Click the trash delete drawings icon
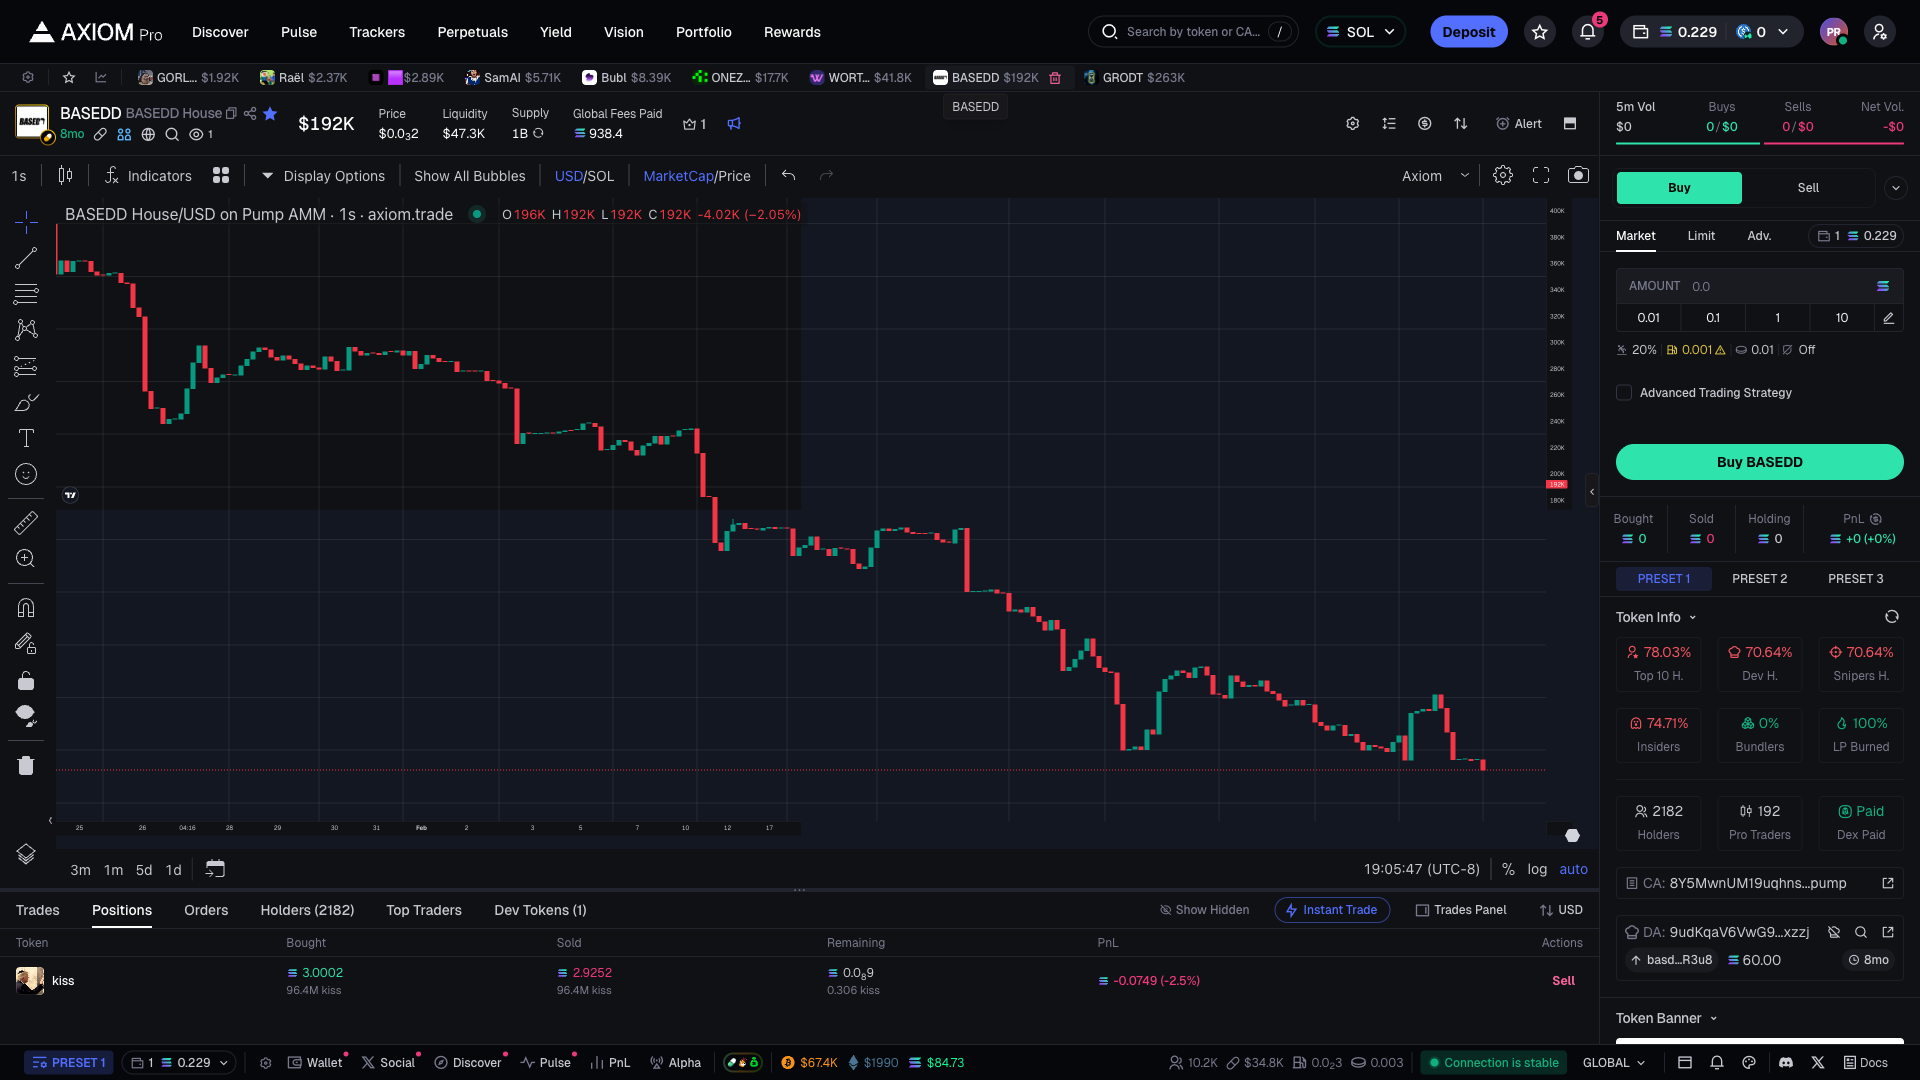This screenshot has width=1920, height=1080. coord(26,766)
